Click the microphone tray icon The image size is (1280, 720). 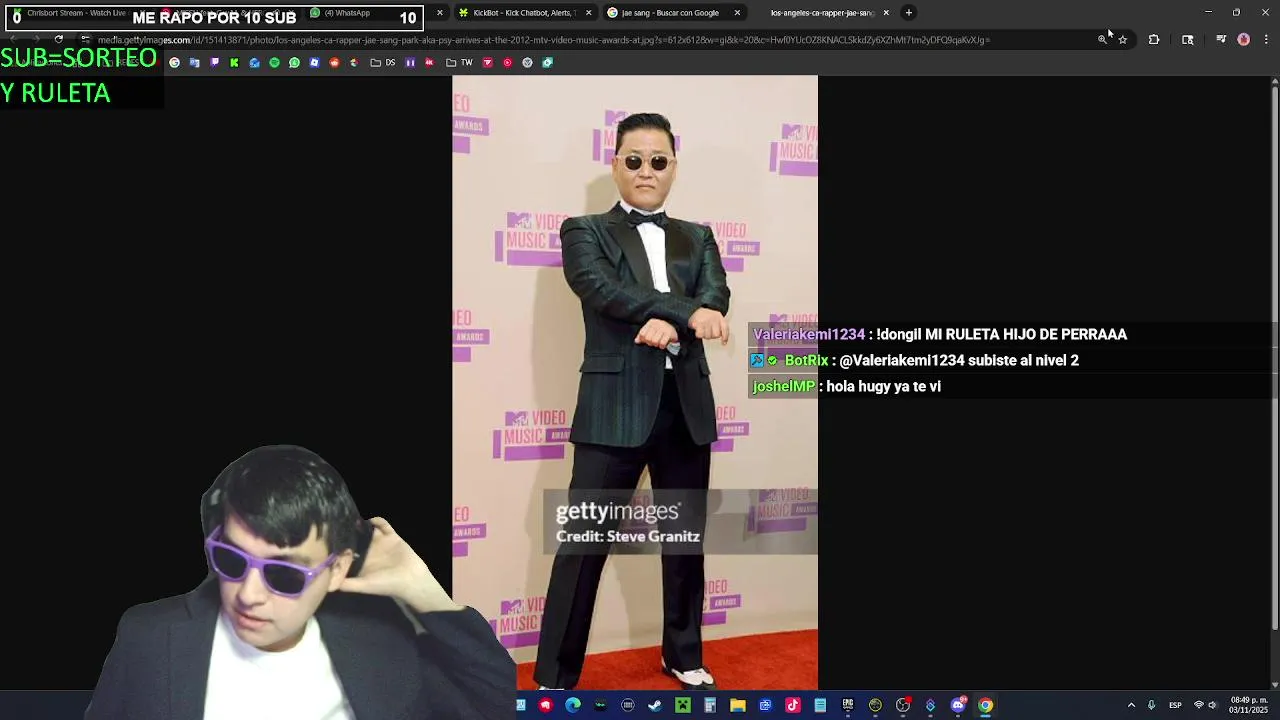(1151, 705)
